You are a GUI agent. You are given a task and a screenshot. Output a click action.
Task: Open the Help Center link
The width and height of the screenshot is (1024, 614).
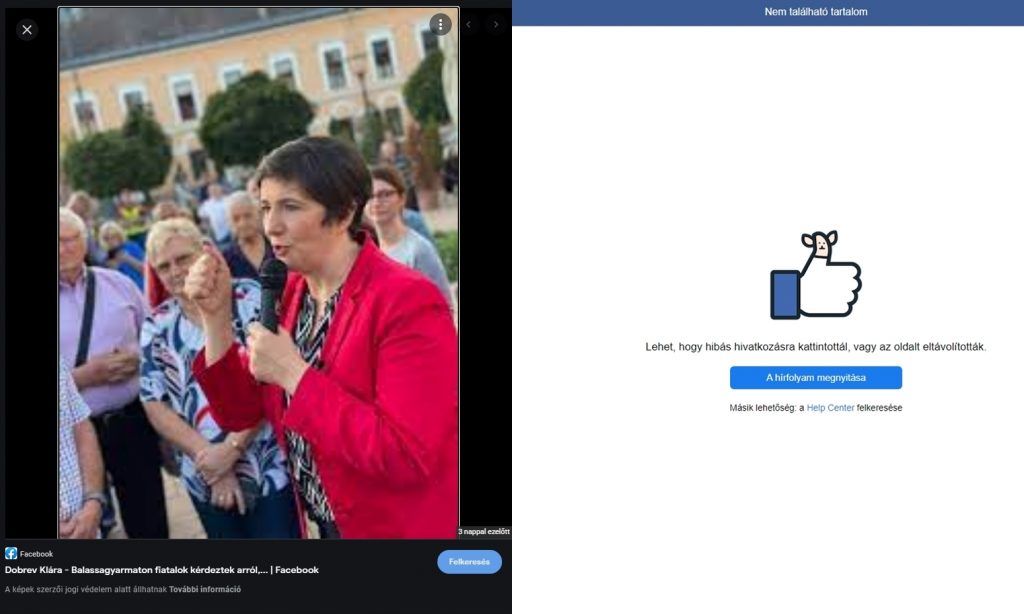point(830,408)
